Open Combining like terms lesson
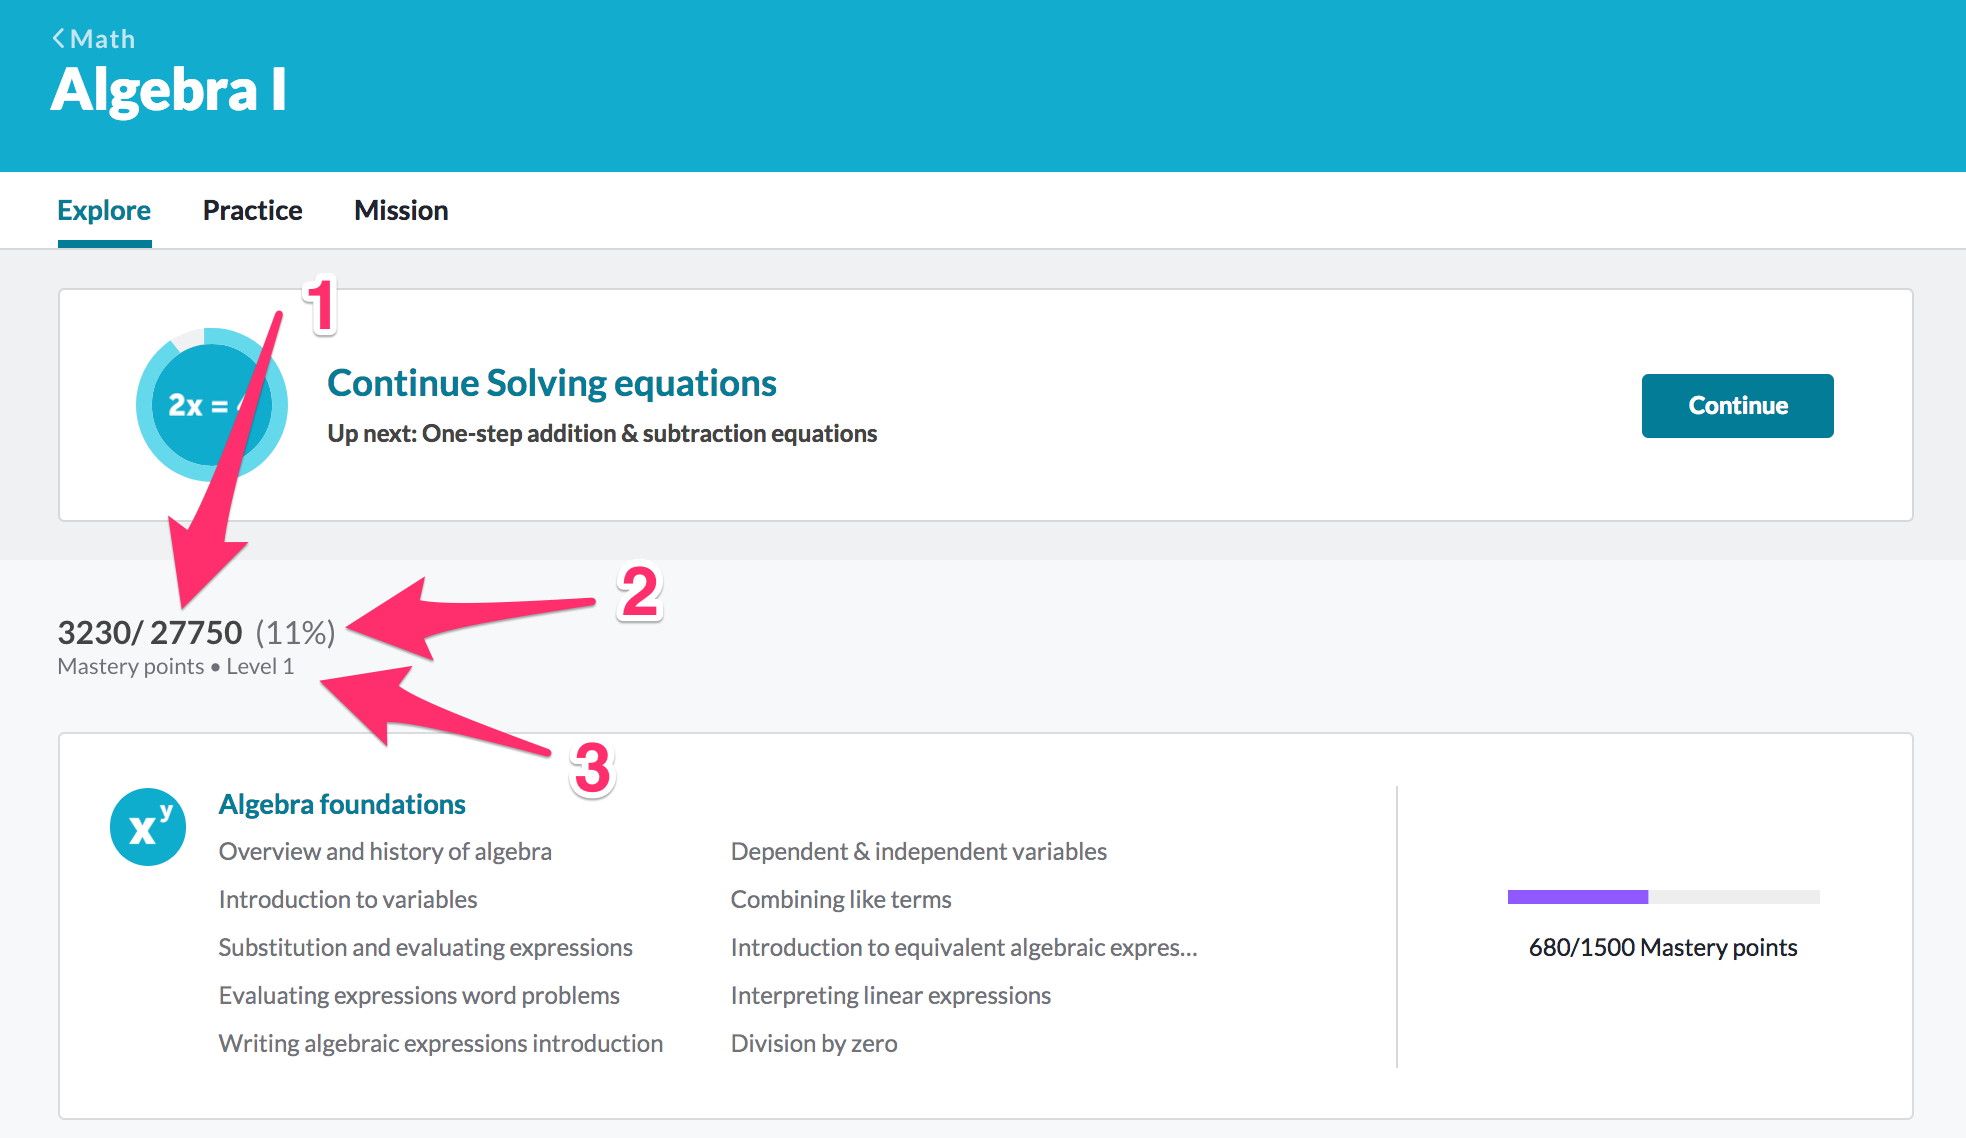 click(841, 899)
